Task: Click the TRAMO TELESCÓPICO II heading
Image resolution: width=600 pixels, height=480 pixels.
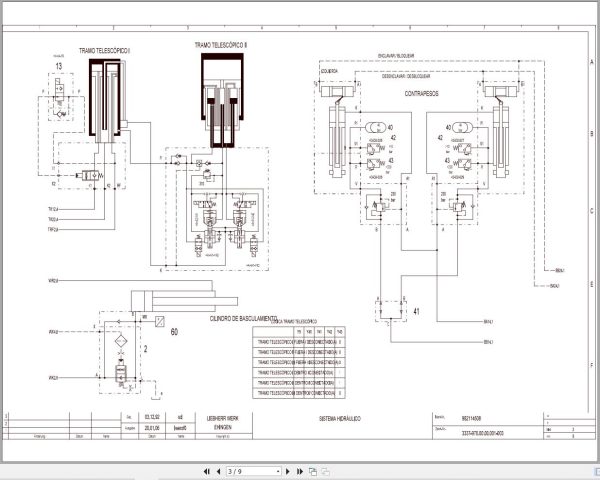Action: click(x=221, y=45)
